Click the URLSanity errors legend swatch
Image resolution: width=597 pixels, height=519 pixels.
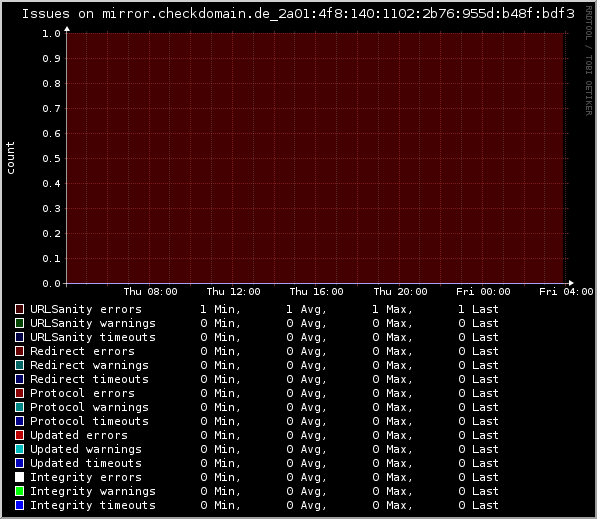click(x=19, y=309)
